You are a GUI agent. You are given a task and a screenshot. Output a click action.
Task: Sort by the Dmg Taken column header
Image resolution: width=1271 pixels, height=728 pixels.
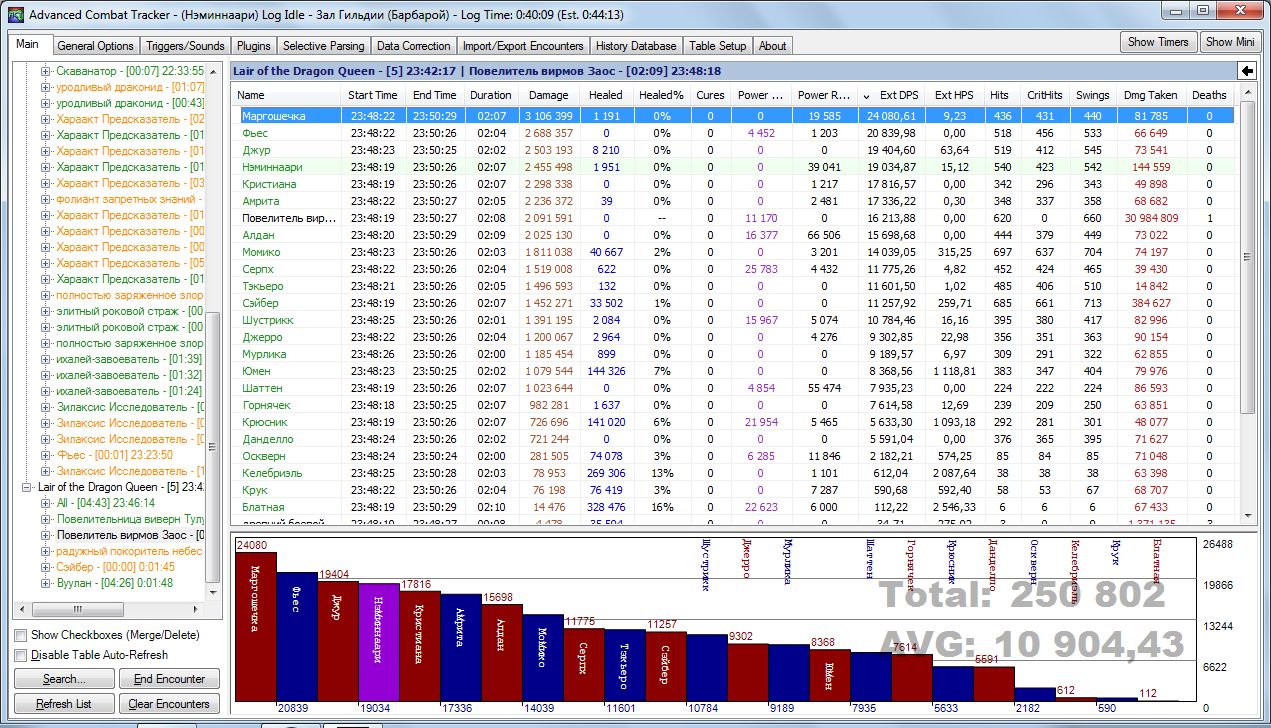pyautogui.click(x=1150, y=95)
